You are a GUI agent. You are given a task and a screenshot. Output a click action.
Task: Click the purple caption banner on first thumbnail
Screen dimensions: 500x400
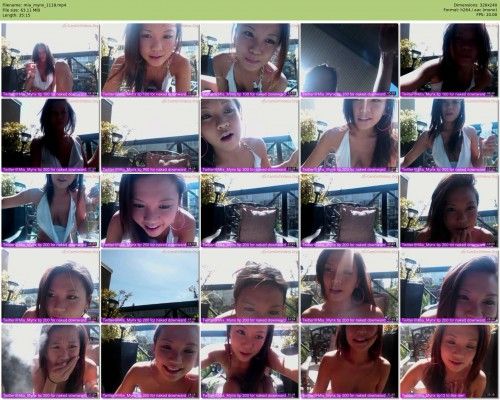pos(50,94)
